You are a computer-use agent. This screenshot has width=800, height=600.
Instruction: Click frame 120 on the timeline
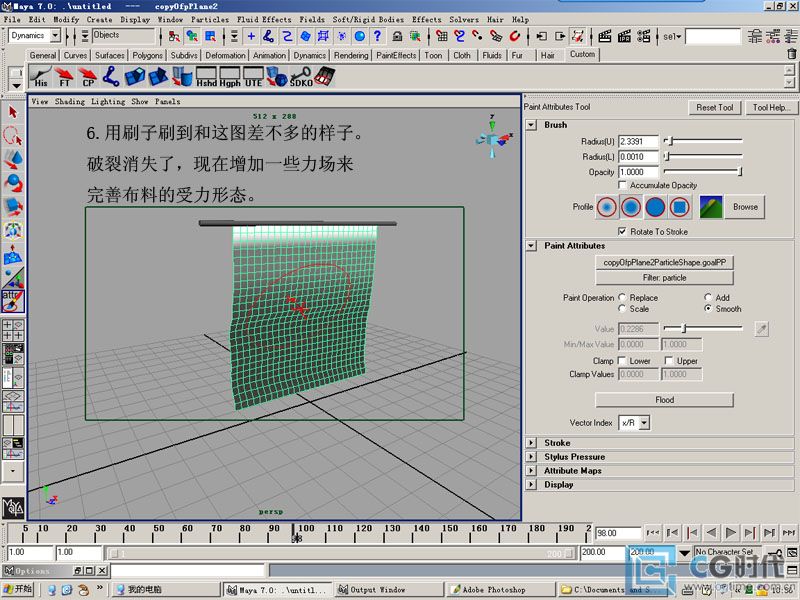coord(364,533)
